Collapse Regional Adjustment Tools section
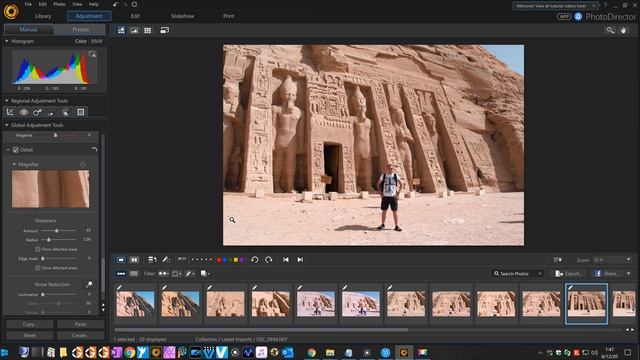 [x=7, y=100]
